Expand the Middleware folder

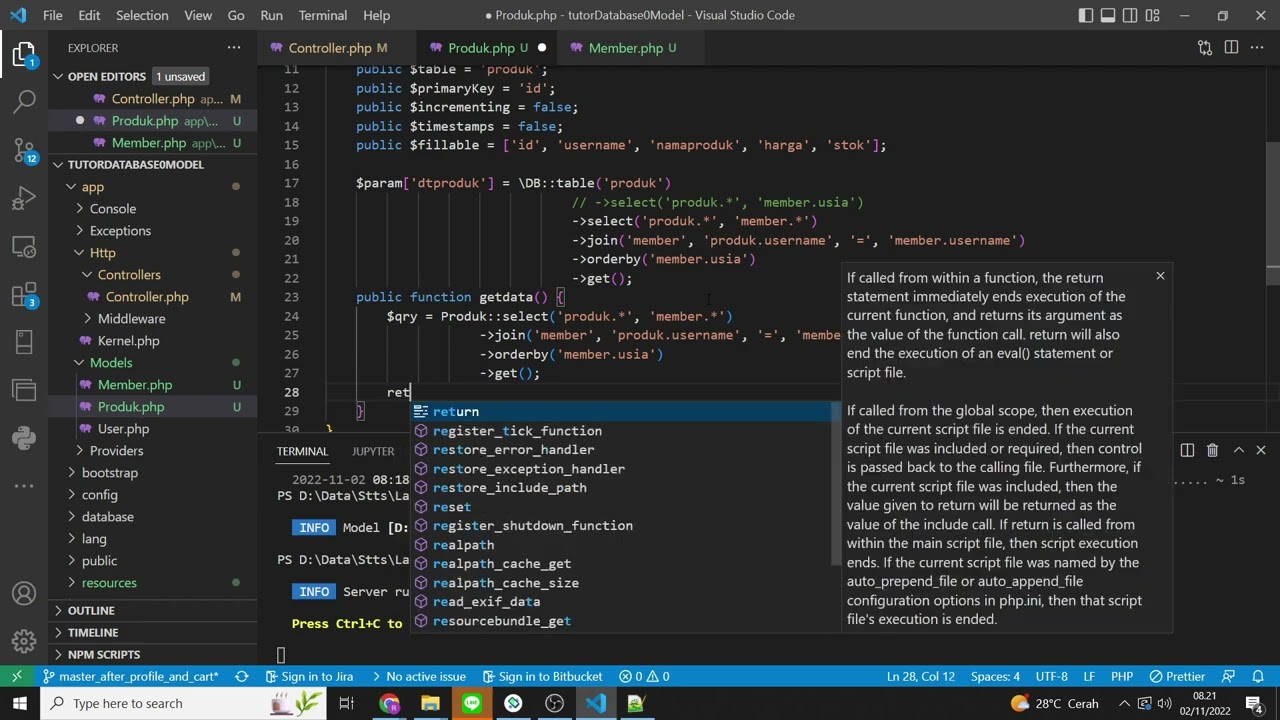(131, 318)
